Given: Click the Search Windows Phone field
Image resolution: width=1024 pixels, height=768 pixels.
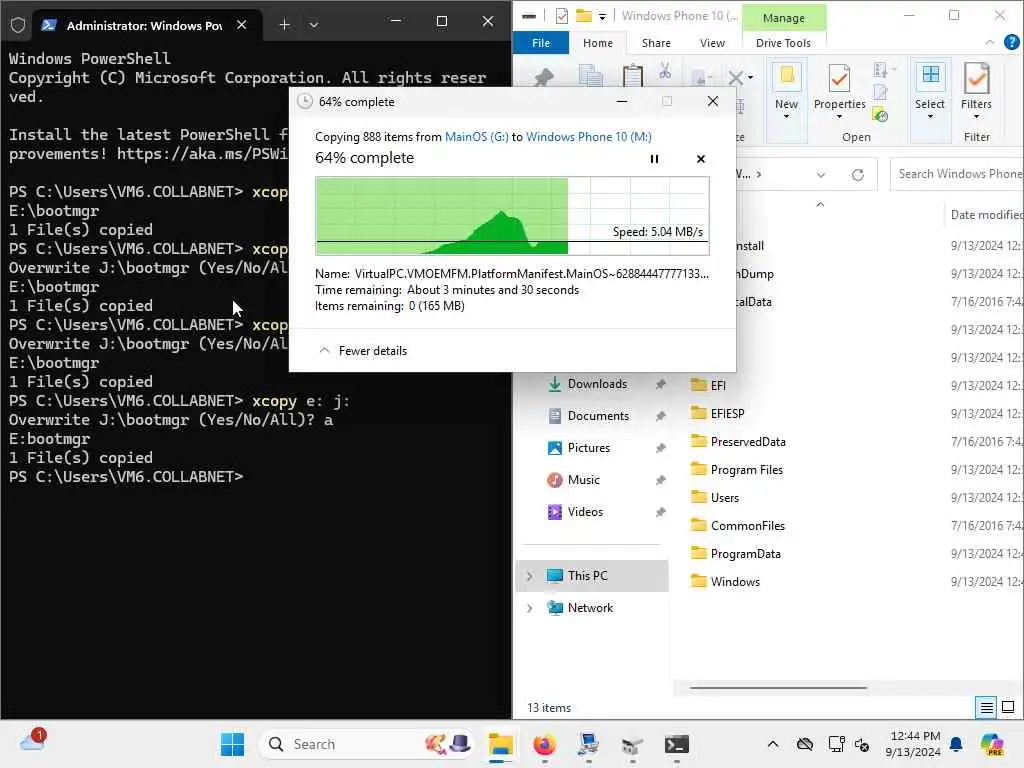Looking at the screenshot, I should point(956,174).
